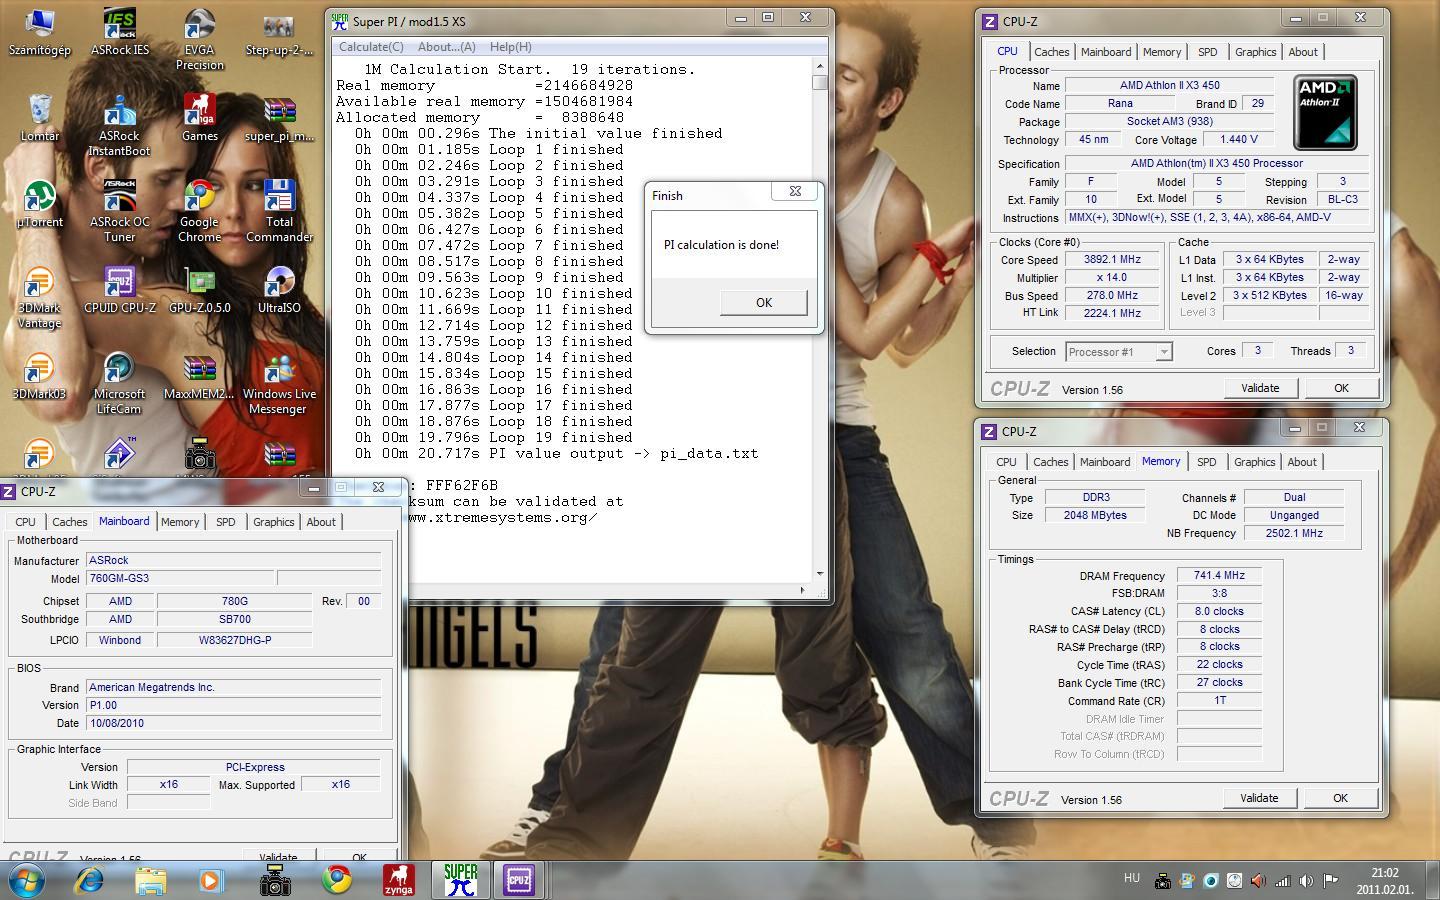Viewport: 1440px width, 900px height.
Task: Launch Windows Live Messenger icon
Action: (279, 383)
